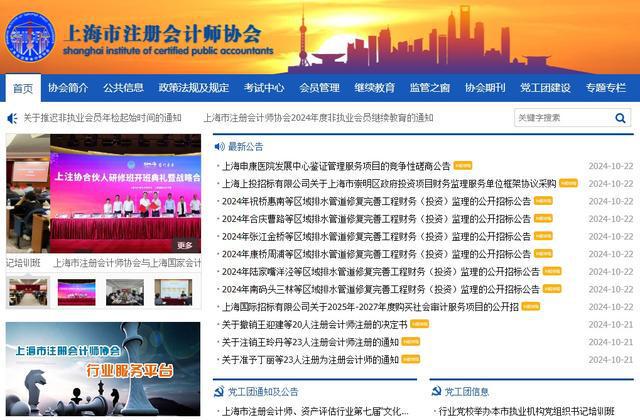640x420 pixels.
Task: Click the party emblem beside 党工团信息
Action: pos(436,391)
